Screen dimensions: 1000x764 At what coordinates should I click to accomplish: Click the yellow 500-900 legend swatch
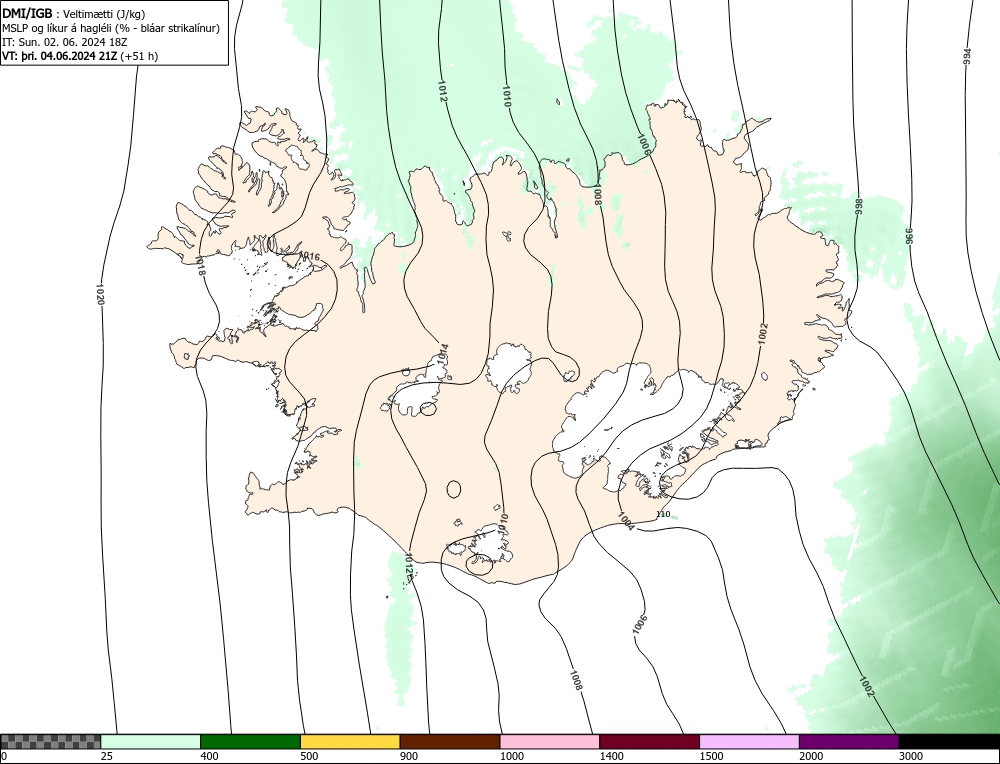coord(350,742)
